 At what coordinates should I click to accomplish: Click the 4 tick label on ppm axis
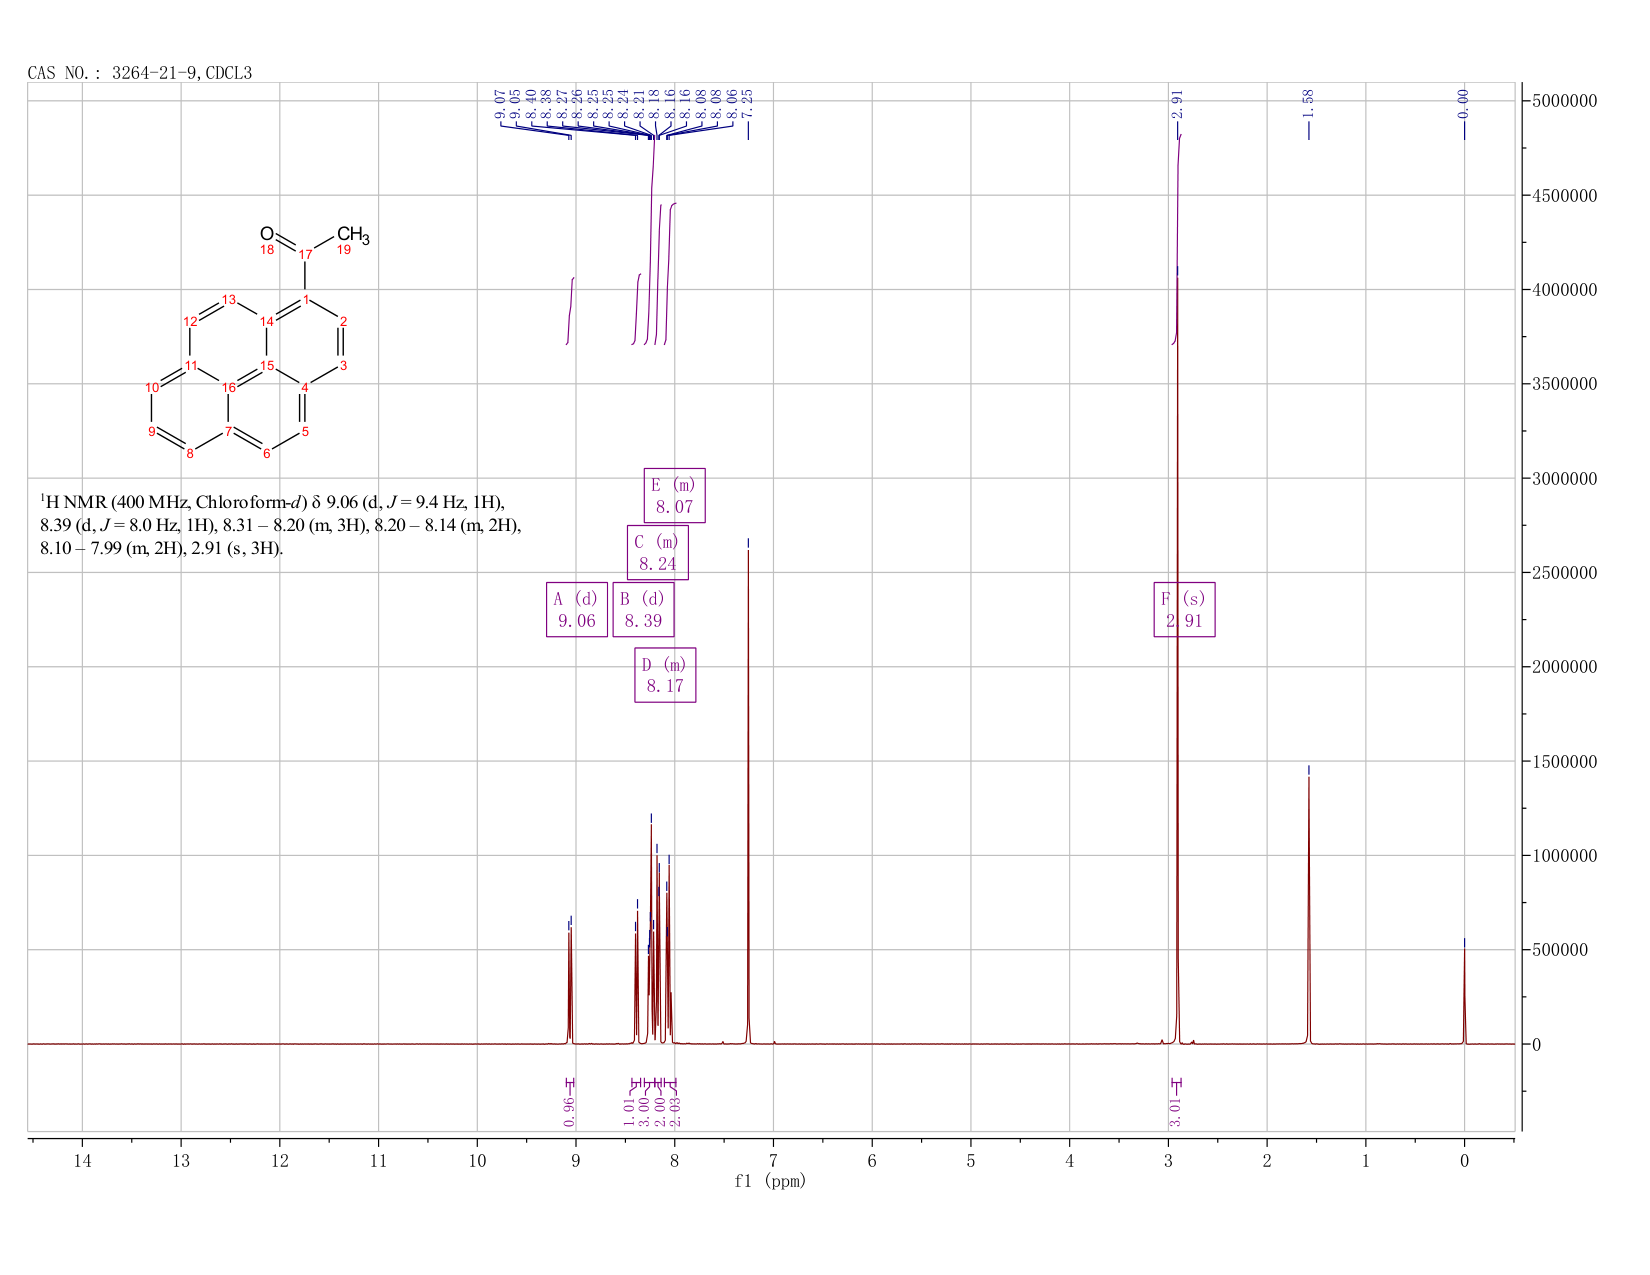pyautogui.click(x=1070, y=1160)
